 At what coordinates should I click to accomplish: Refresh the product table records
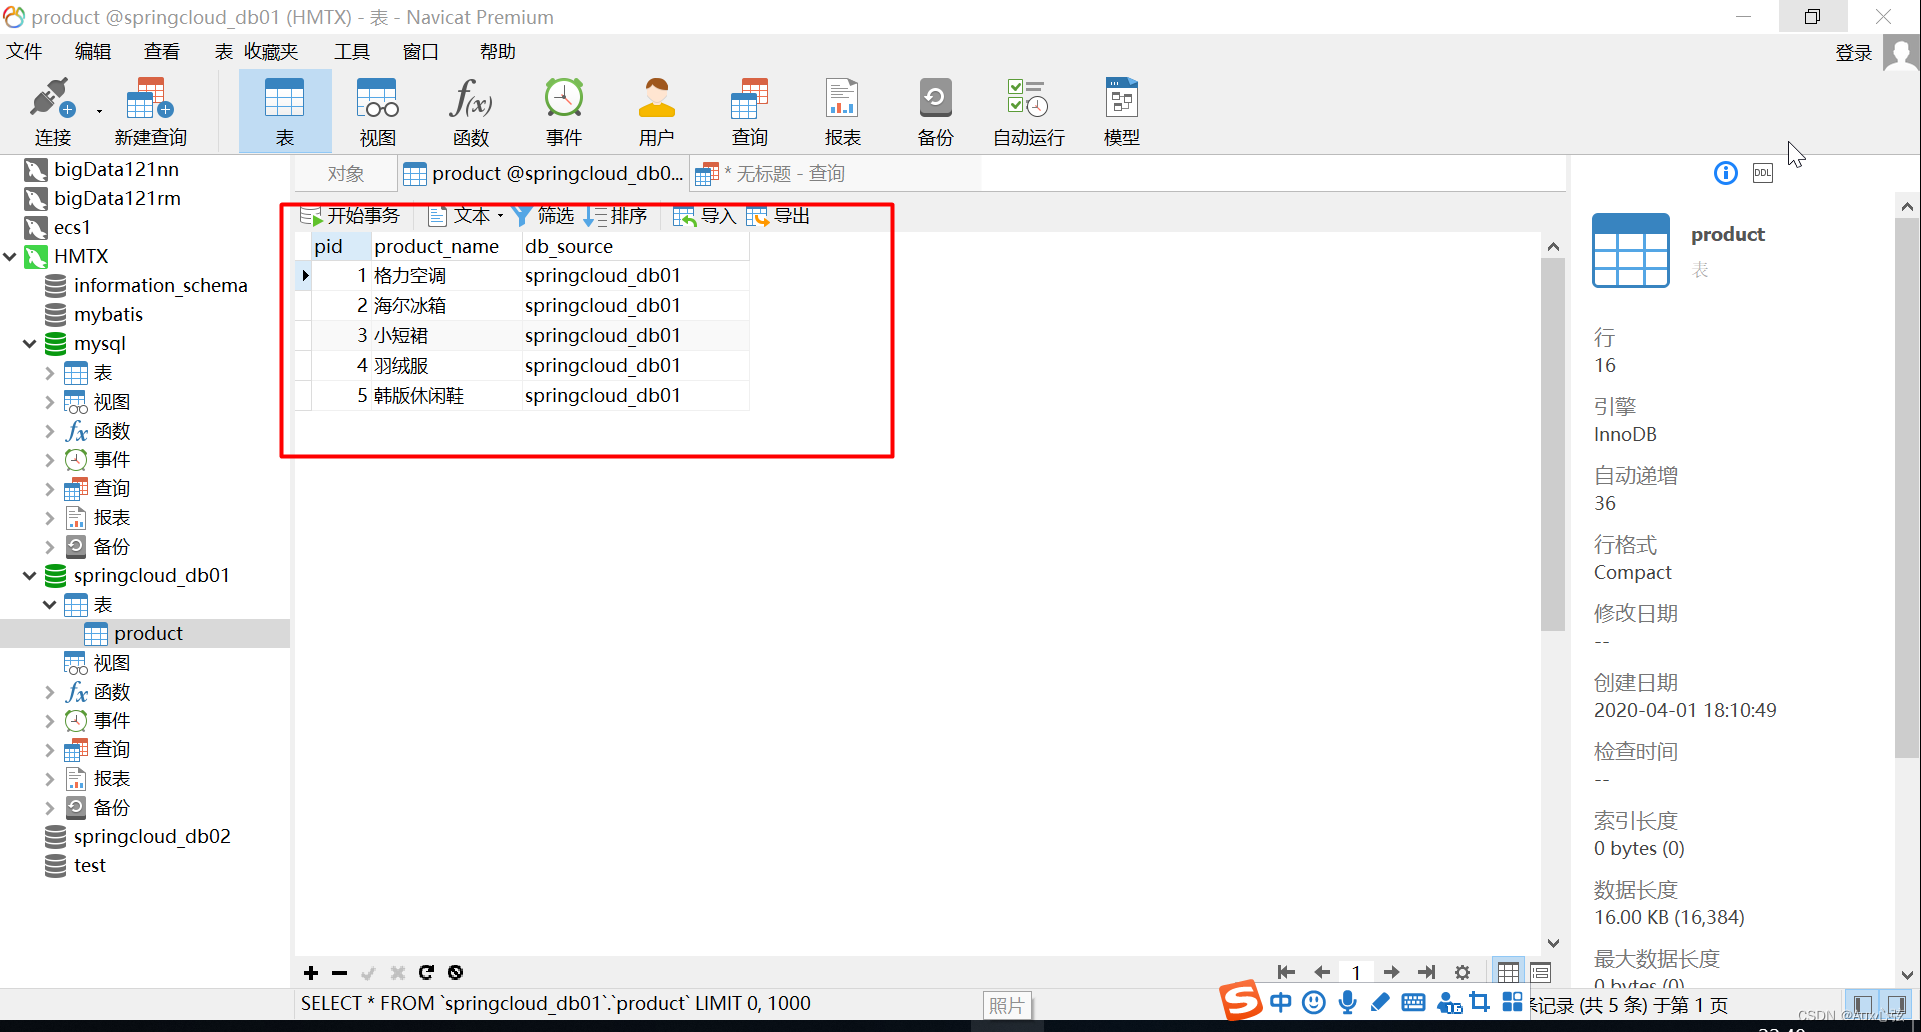click(x=427, y=971)
